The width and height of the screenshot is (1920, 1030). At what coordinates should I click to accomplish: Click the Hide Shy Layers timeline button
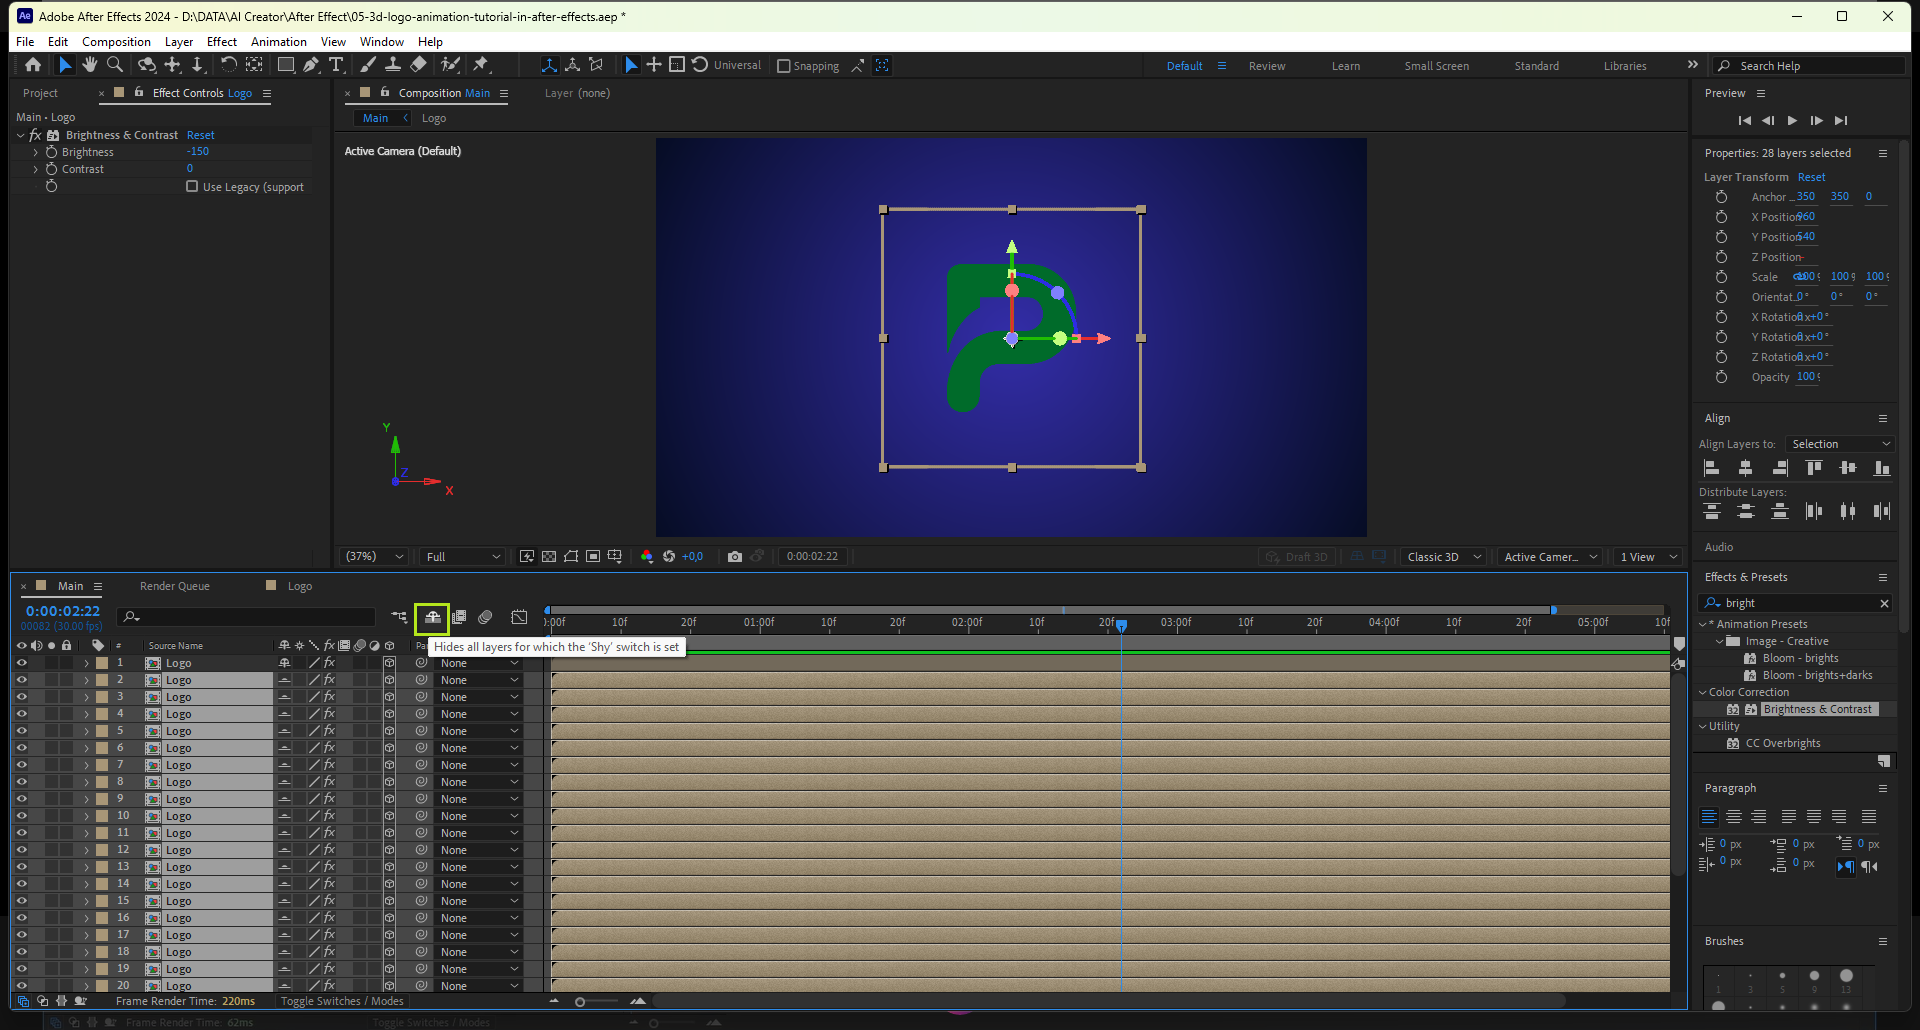(432, 618)
